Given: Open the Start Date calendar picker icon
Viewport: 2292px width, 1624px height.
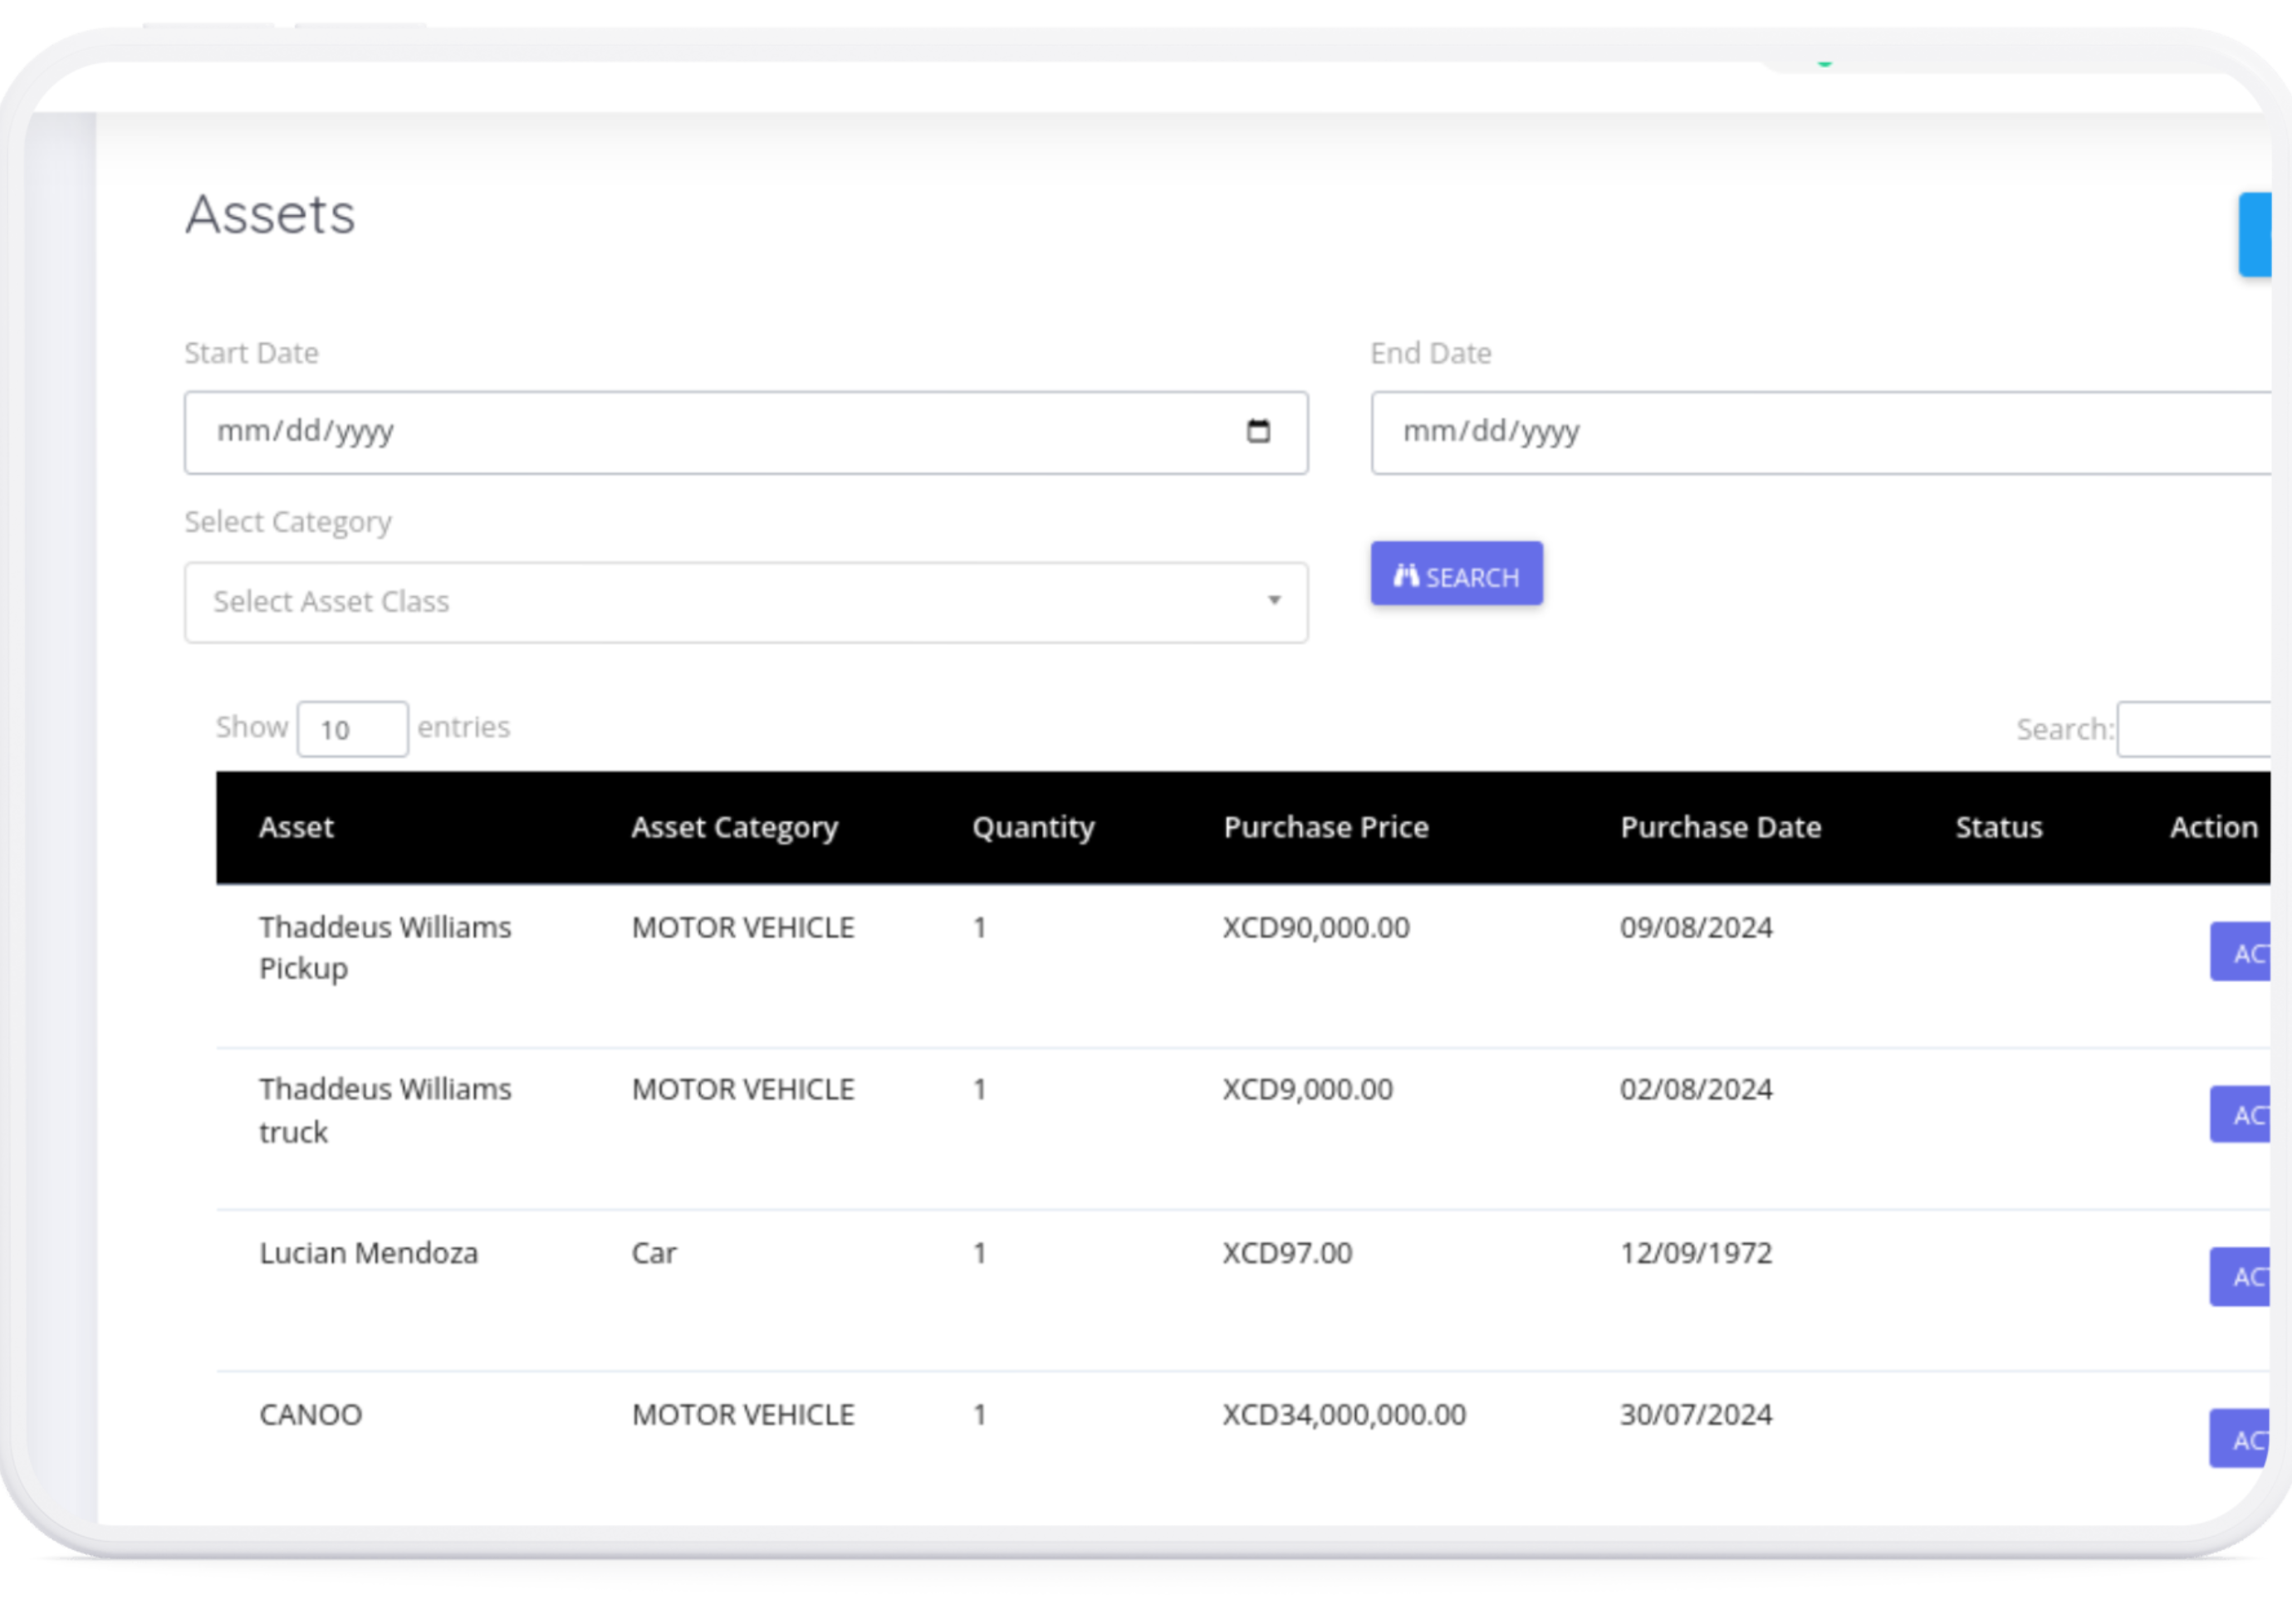Looking at the screenshot, I should 1258,431.
